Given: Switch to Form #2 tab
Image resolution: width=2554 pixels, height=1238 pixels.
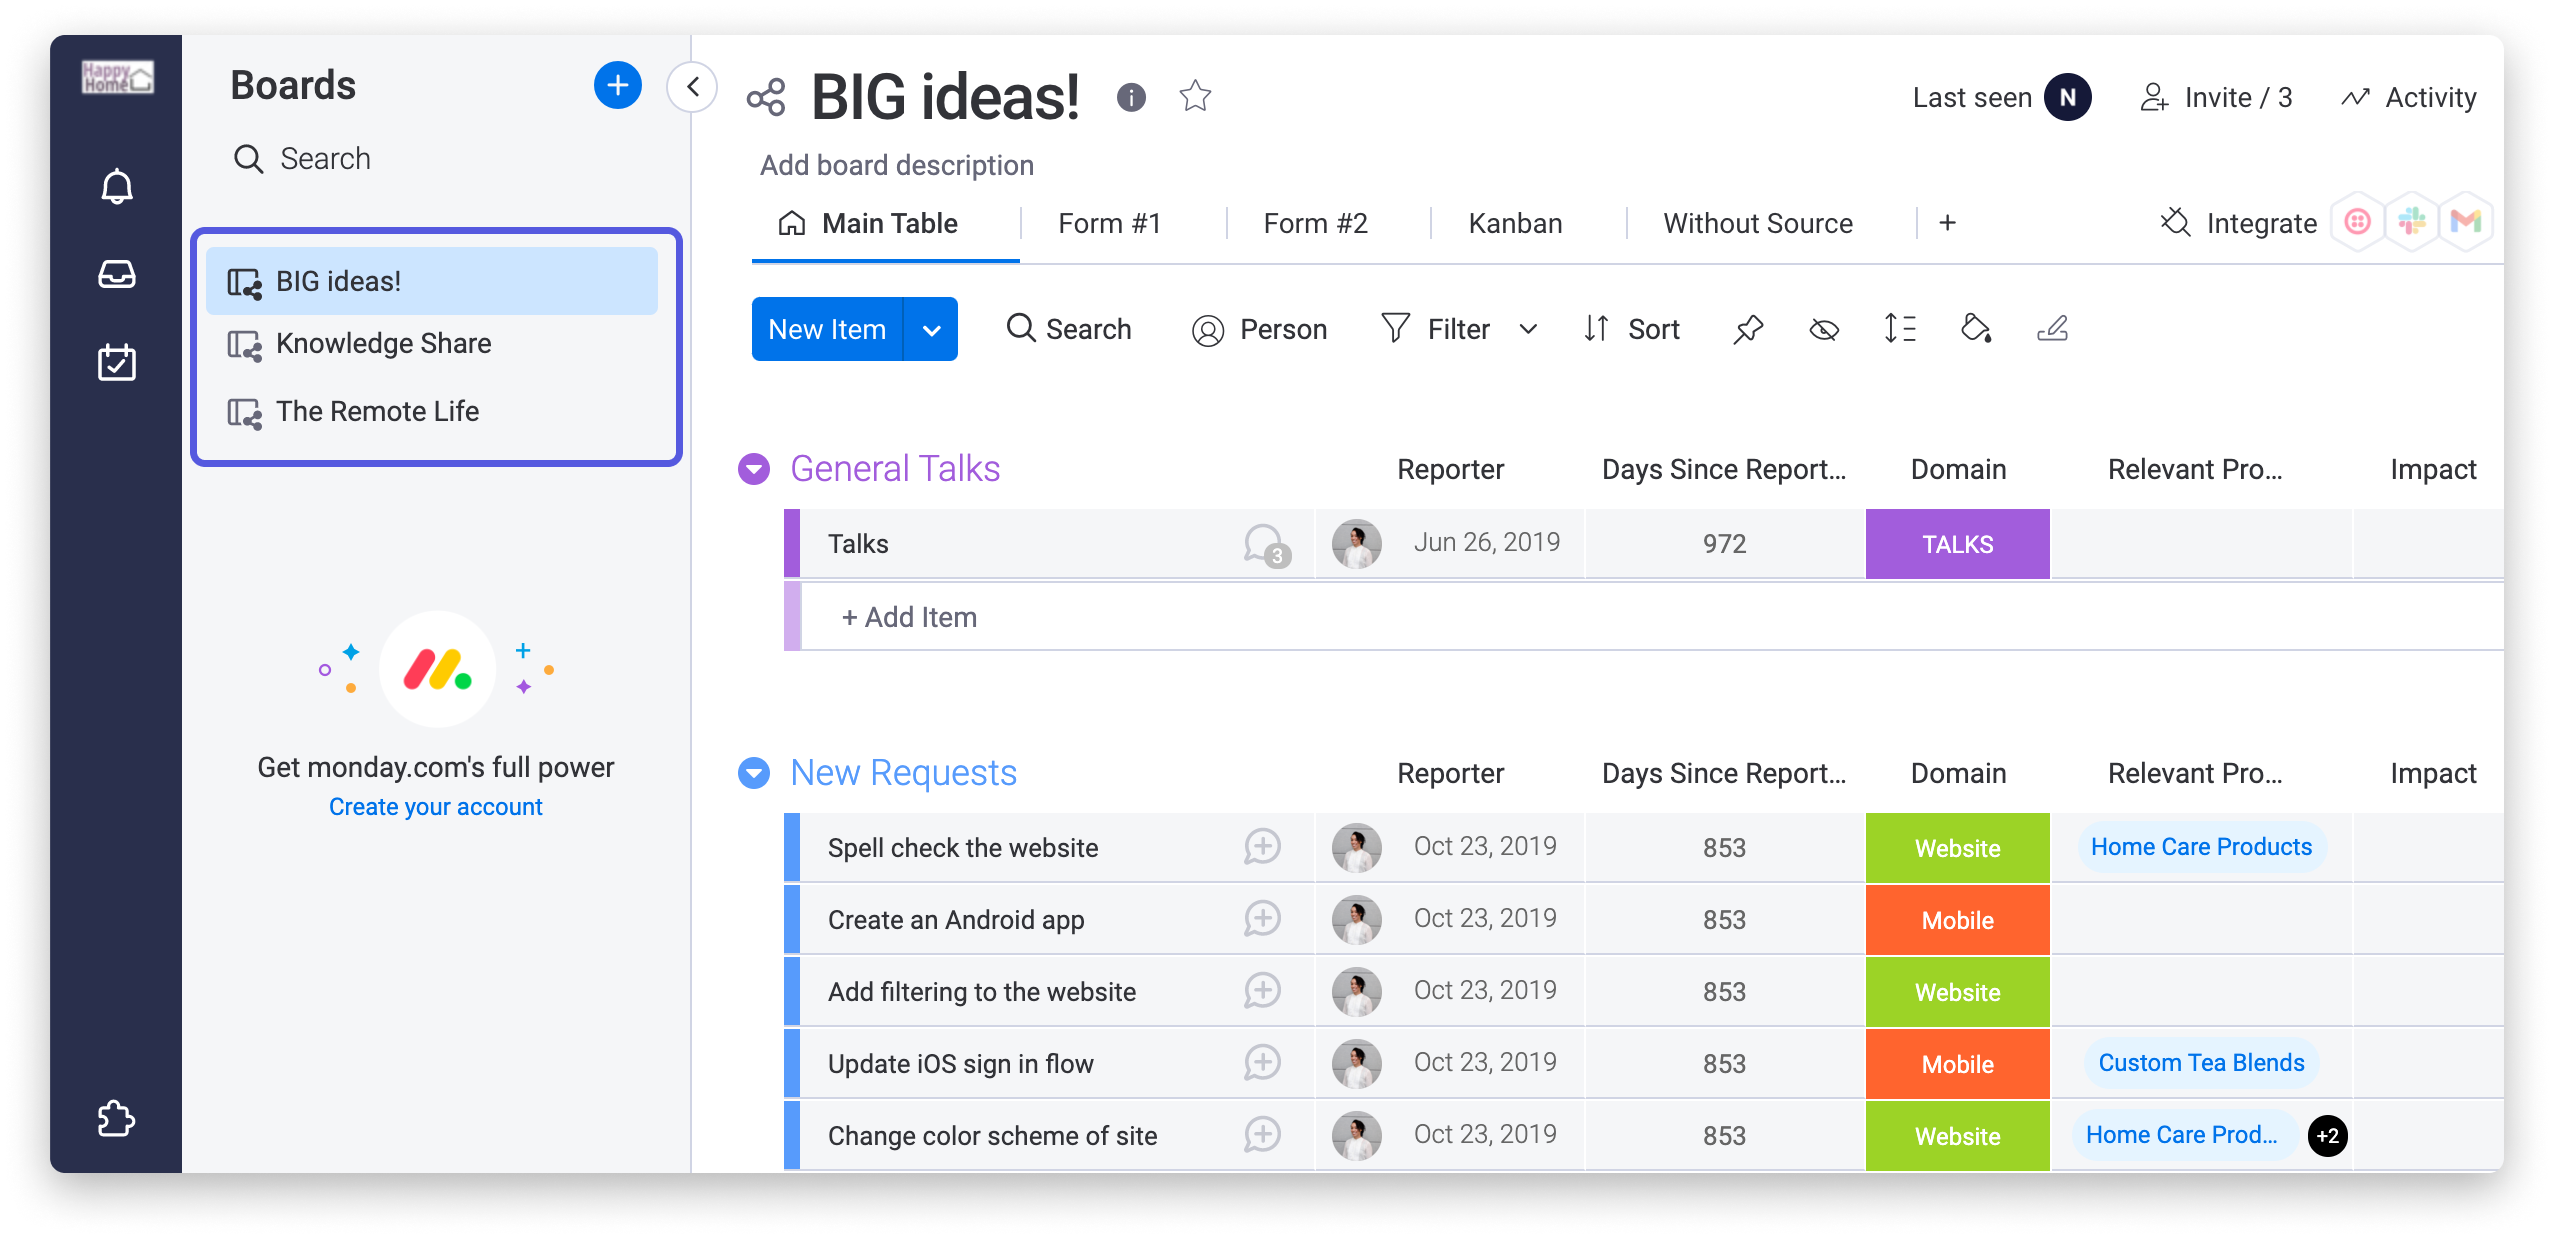Looking at the screenshot, I should pyautogui.click(x=1316, y=223).
